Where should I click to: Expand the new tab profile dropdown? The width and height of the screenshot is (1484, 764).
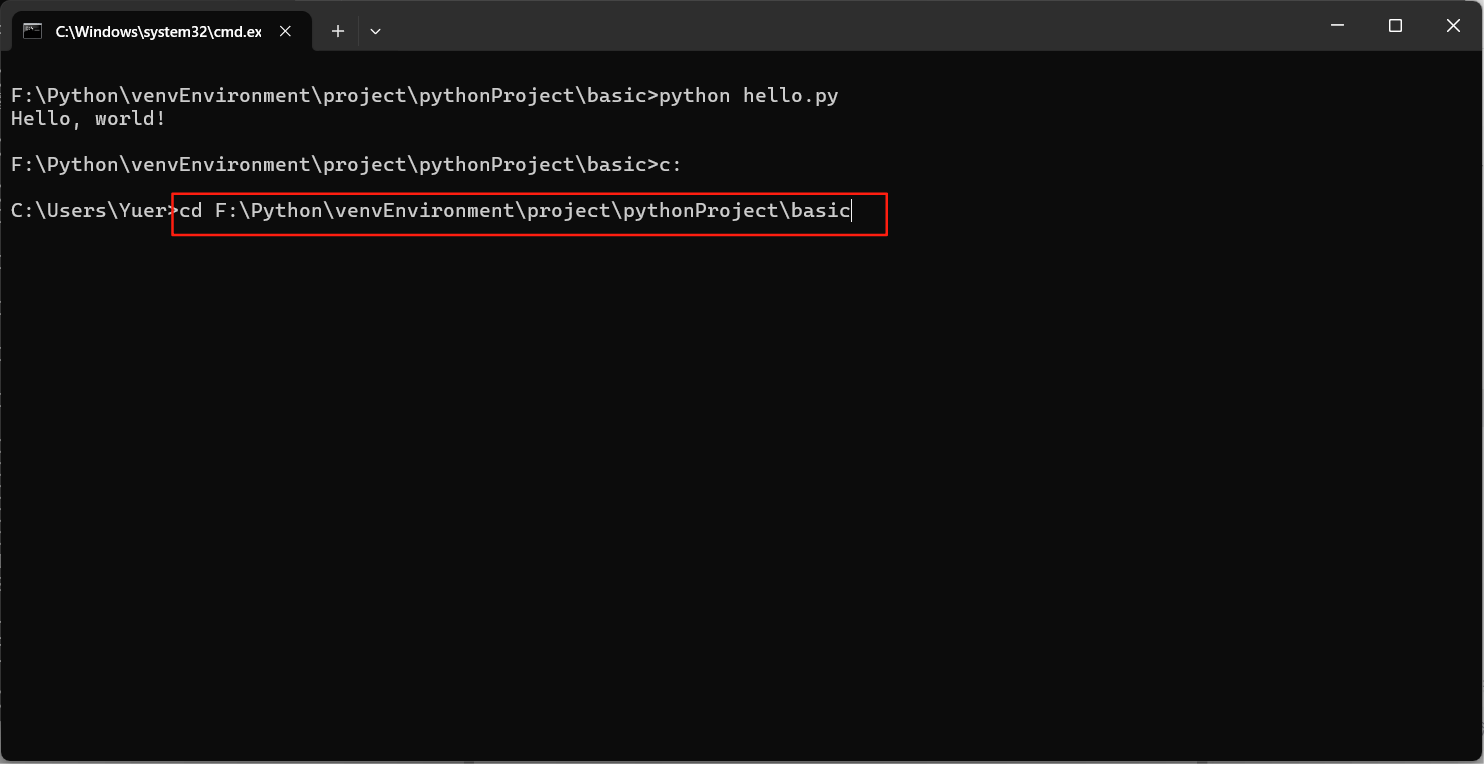[x=375, y=31]
